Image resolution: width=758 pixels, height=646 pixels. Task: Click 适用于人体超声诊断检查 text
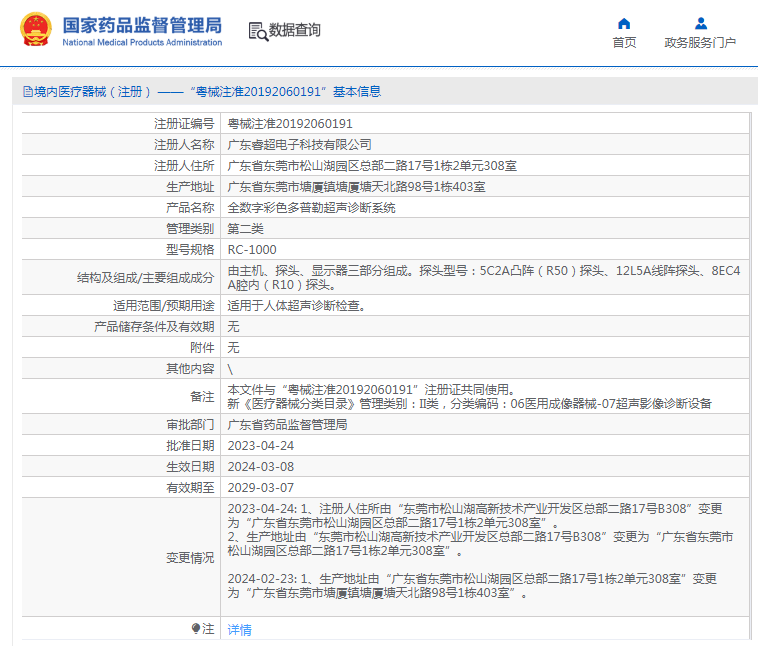tap(296, 306)
